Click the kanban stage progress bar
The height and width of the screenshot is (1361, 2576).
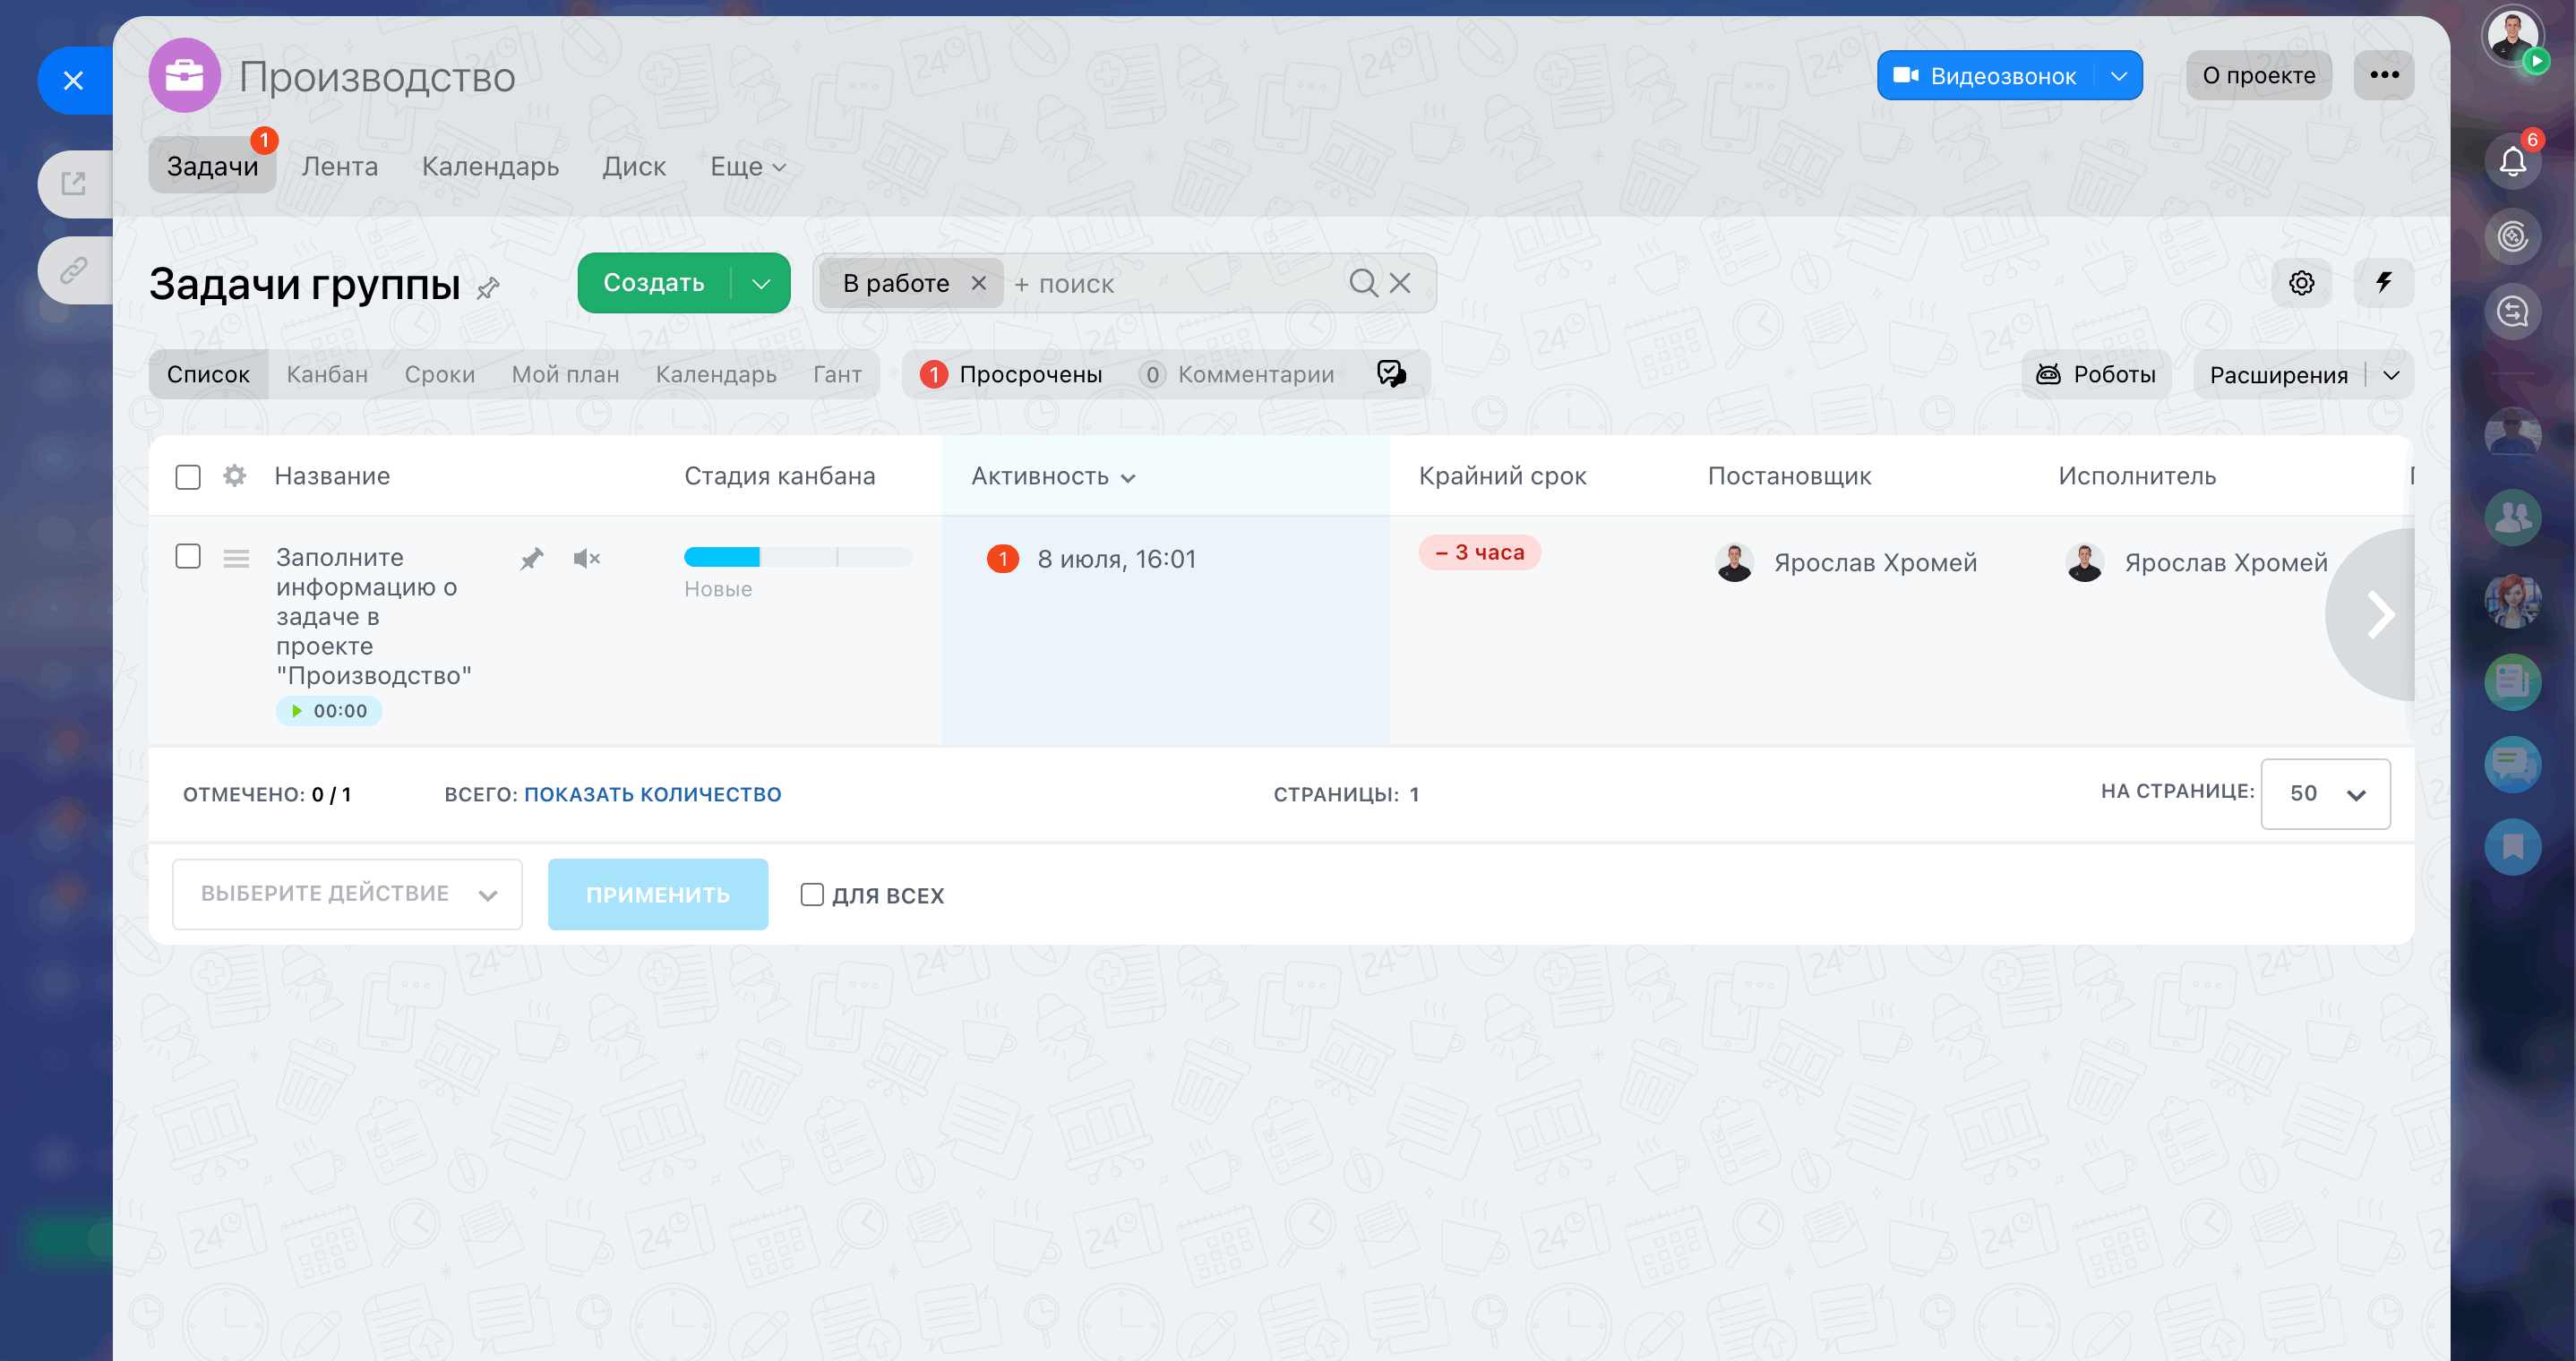coord(797,557)
